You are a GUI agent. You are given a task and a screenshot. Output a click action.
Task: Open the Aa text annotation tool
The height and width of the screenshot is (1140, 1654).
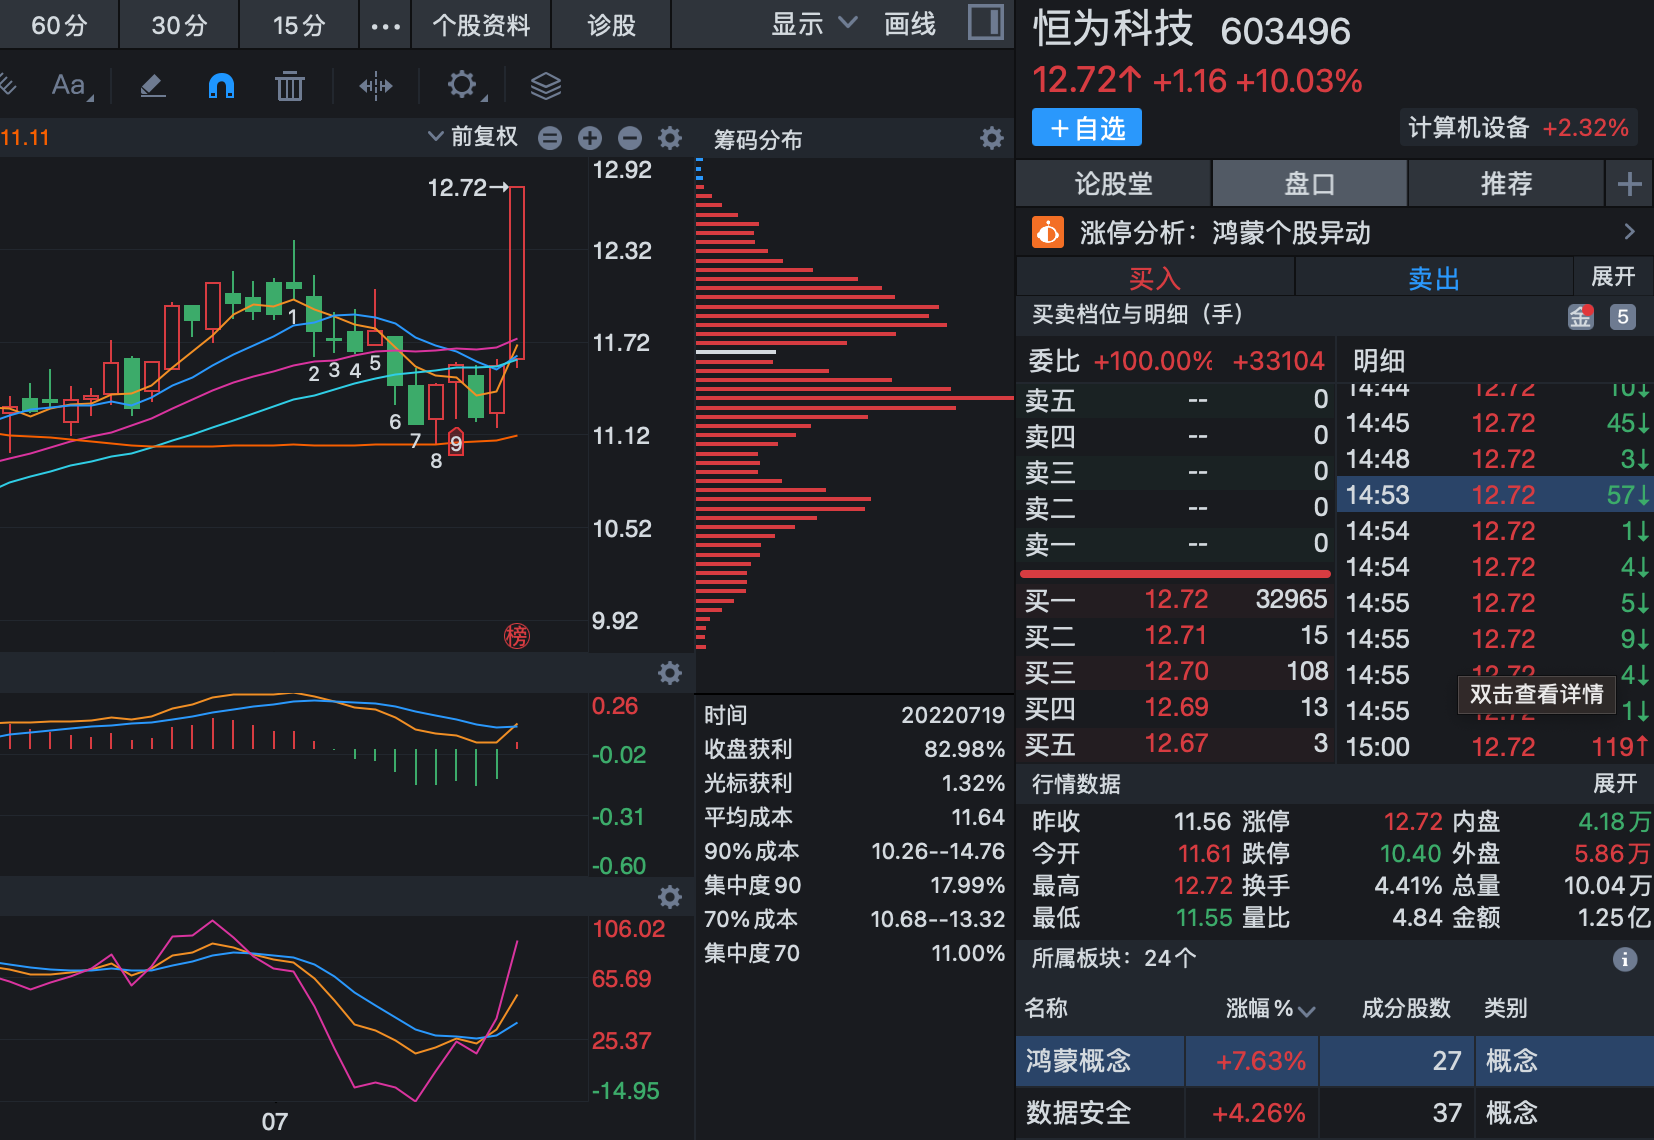click(68, 86)
